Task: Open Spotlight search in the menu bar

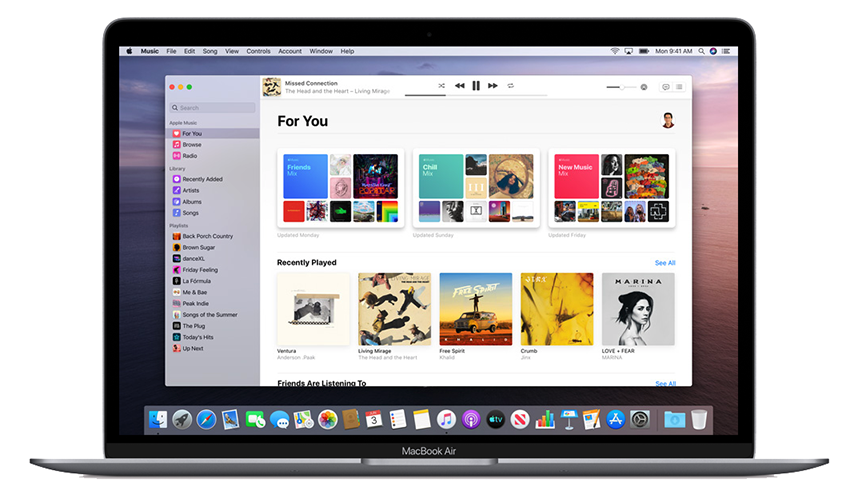Action: (x=701, y=51)
